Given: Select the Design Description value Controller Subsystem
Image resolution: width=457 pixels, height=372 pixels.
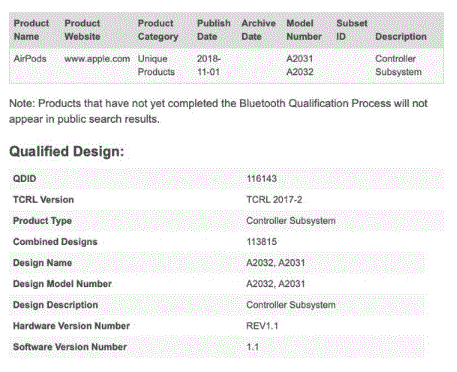Looking at the screenshot, I should [291, 305].
